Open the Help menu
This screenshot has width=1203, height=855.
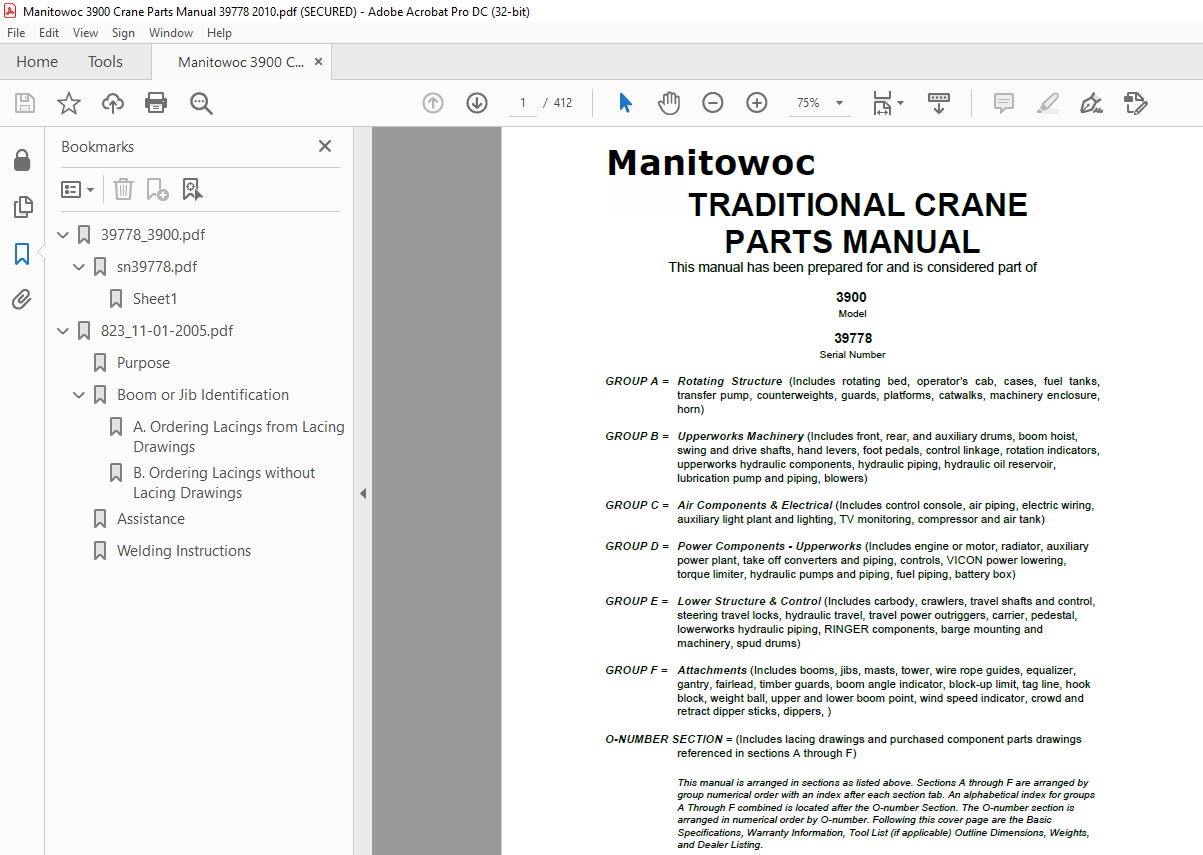pos(219,33)
